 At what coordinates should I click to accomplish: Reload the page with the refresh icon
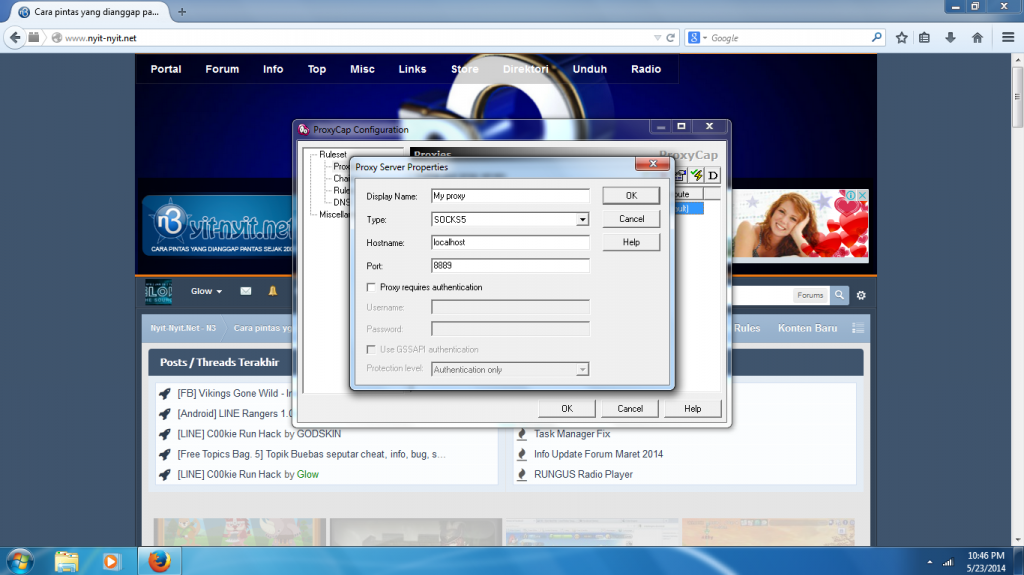point(671,38)
